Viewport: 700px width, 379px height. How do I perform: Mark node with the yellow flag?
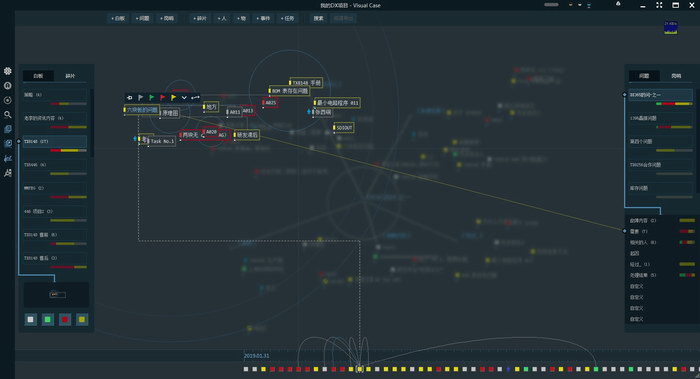[173, 97]
